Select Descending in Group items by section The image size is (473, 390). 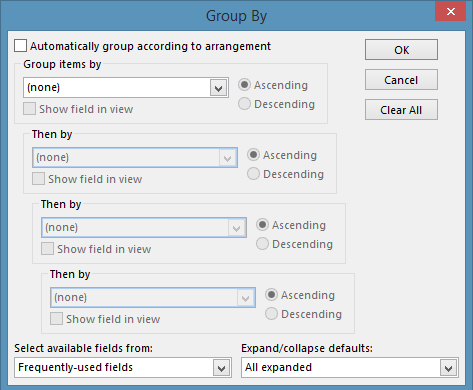(244, 104)
